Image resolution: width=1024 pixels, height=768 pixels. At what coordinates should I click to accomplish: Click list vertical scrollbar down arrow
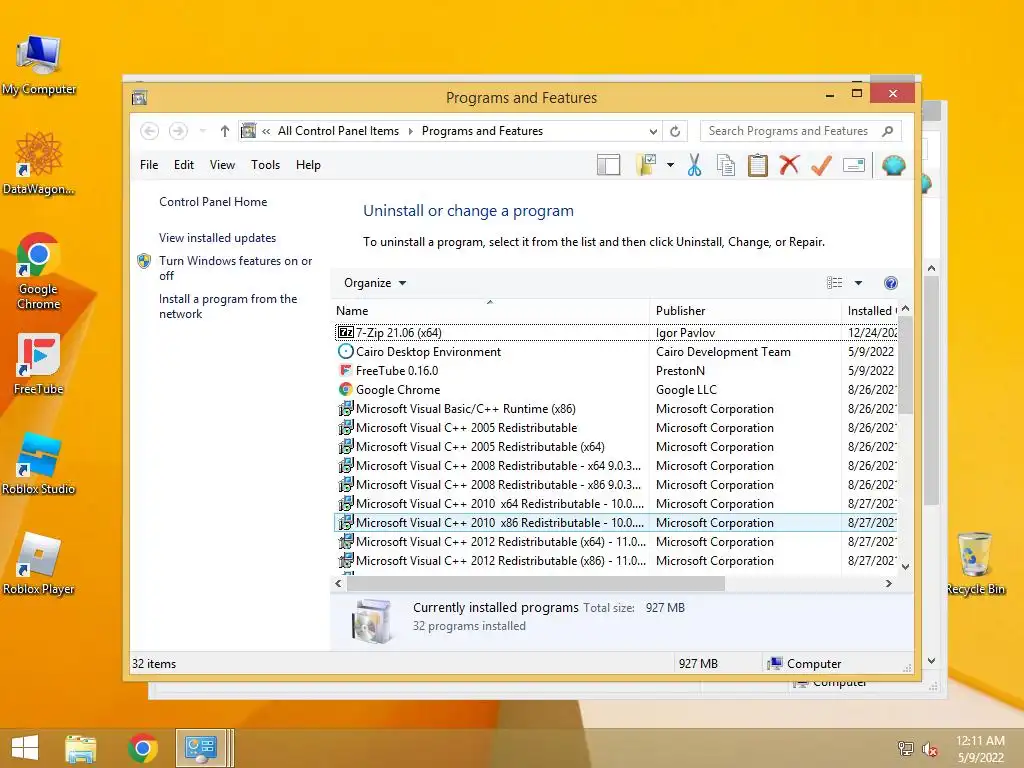pos(905,567)
